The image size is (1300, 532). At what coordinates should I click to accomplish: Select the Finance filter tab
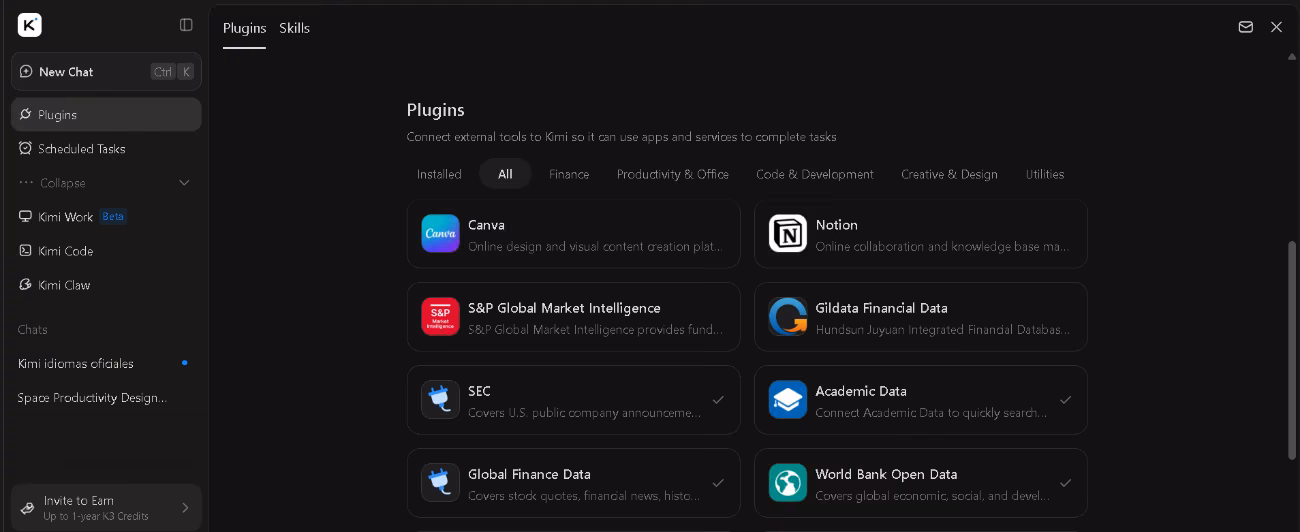click(569, 174)
